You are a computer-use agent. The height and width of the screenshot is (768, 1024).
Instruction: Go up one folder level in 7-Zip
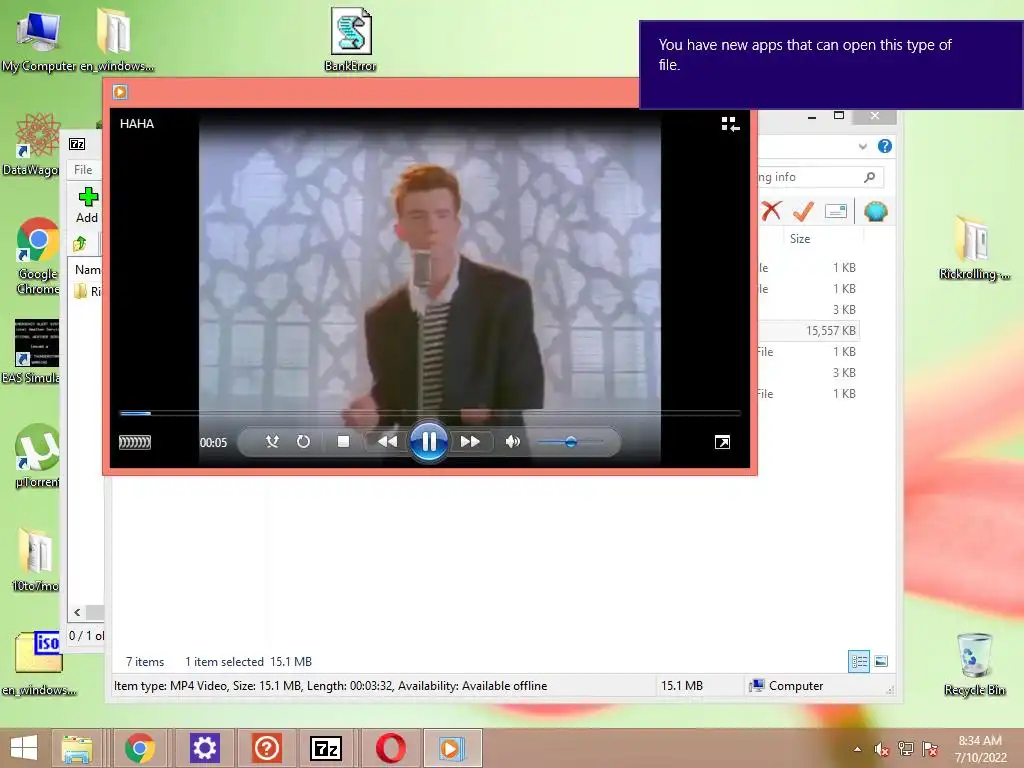tap(80, 244)
